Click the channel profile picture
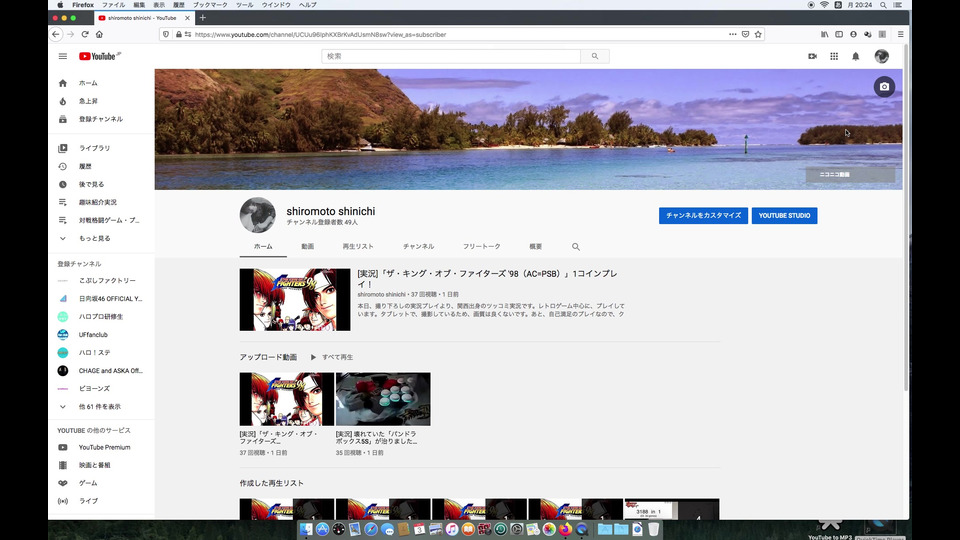960x540 pixels. click(257, 216)
